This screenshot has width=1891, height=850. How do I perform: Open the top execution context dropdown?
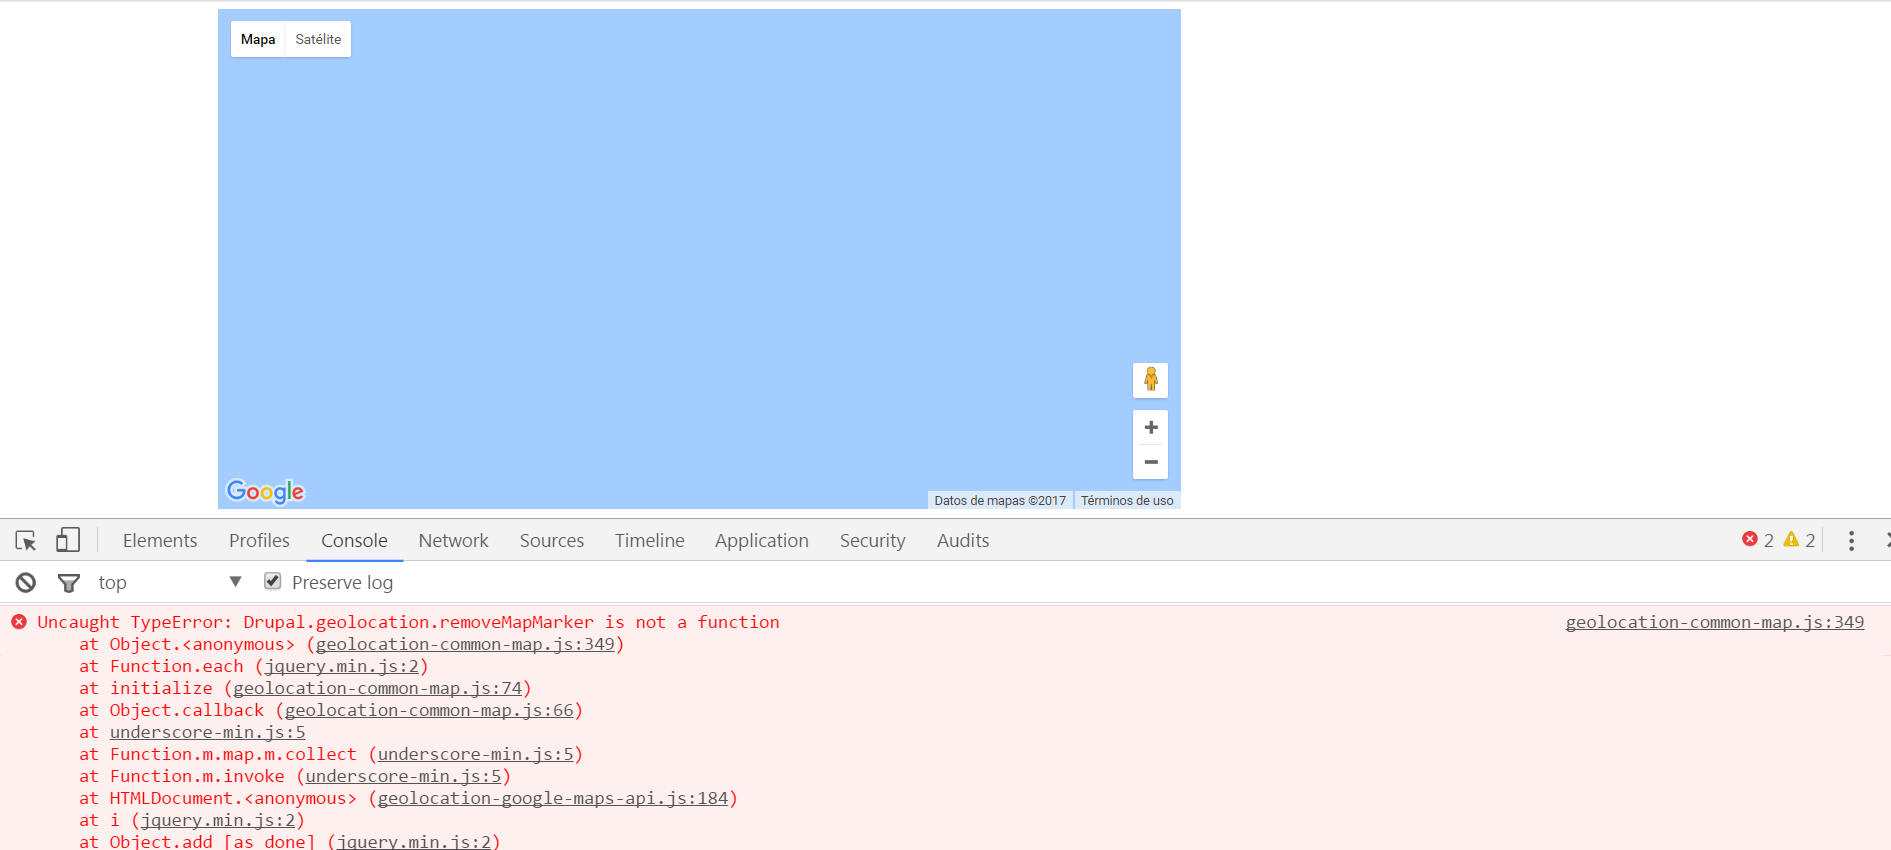(170, 582)
